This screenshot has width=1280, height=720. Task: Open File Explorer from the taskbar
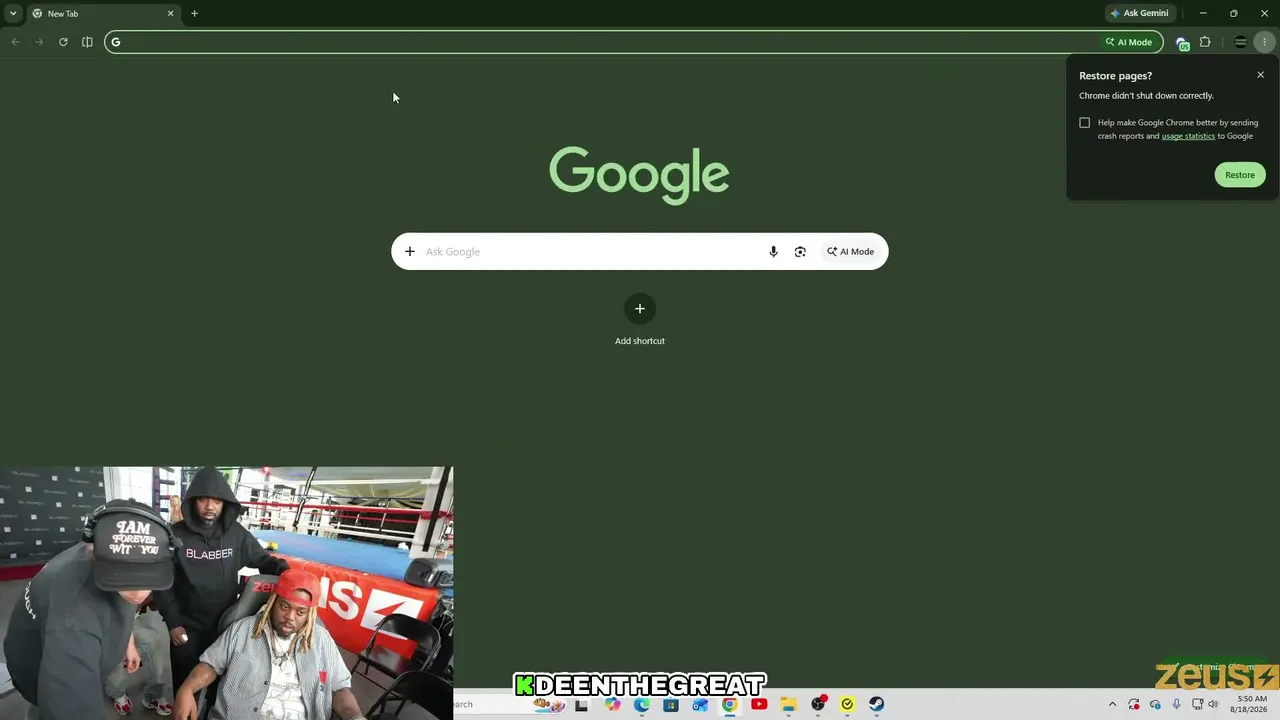click(x=788, y=704)
